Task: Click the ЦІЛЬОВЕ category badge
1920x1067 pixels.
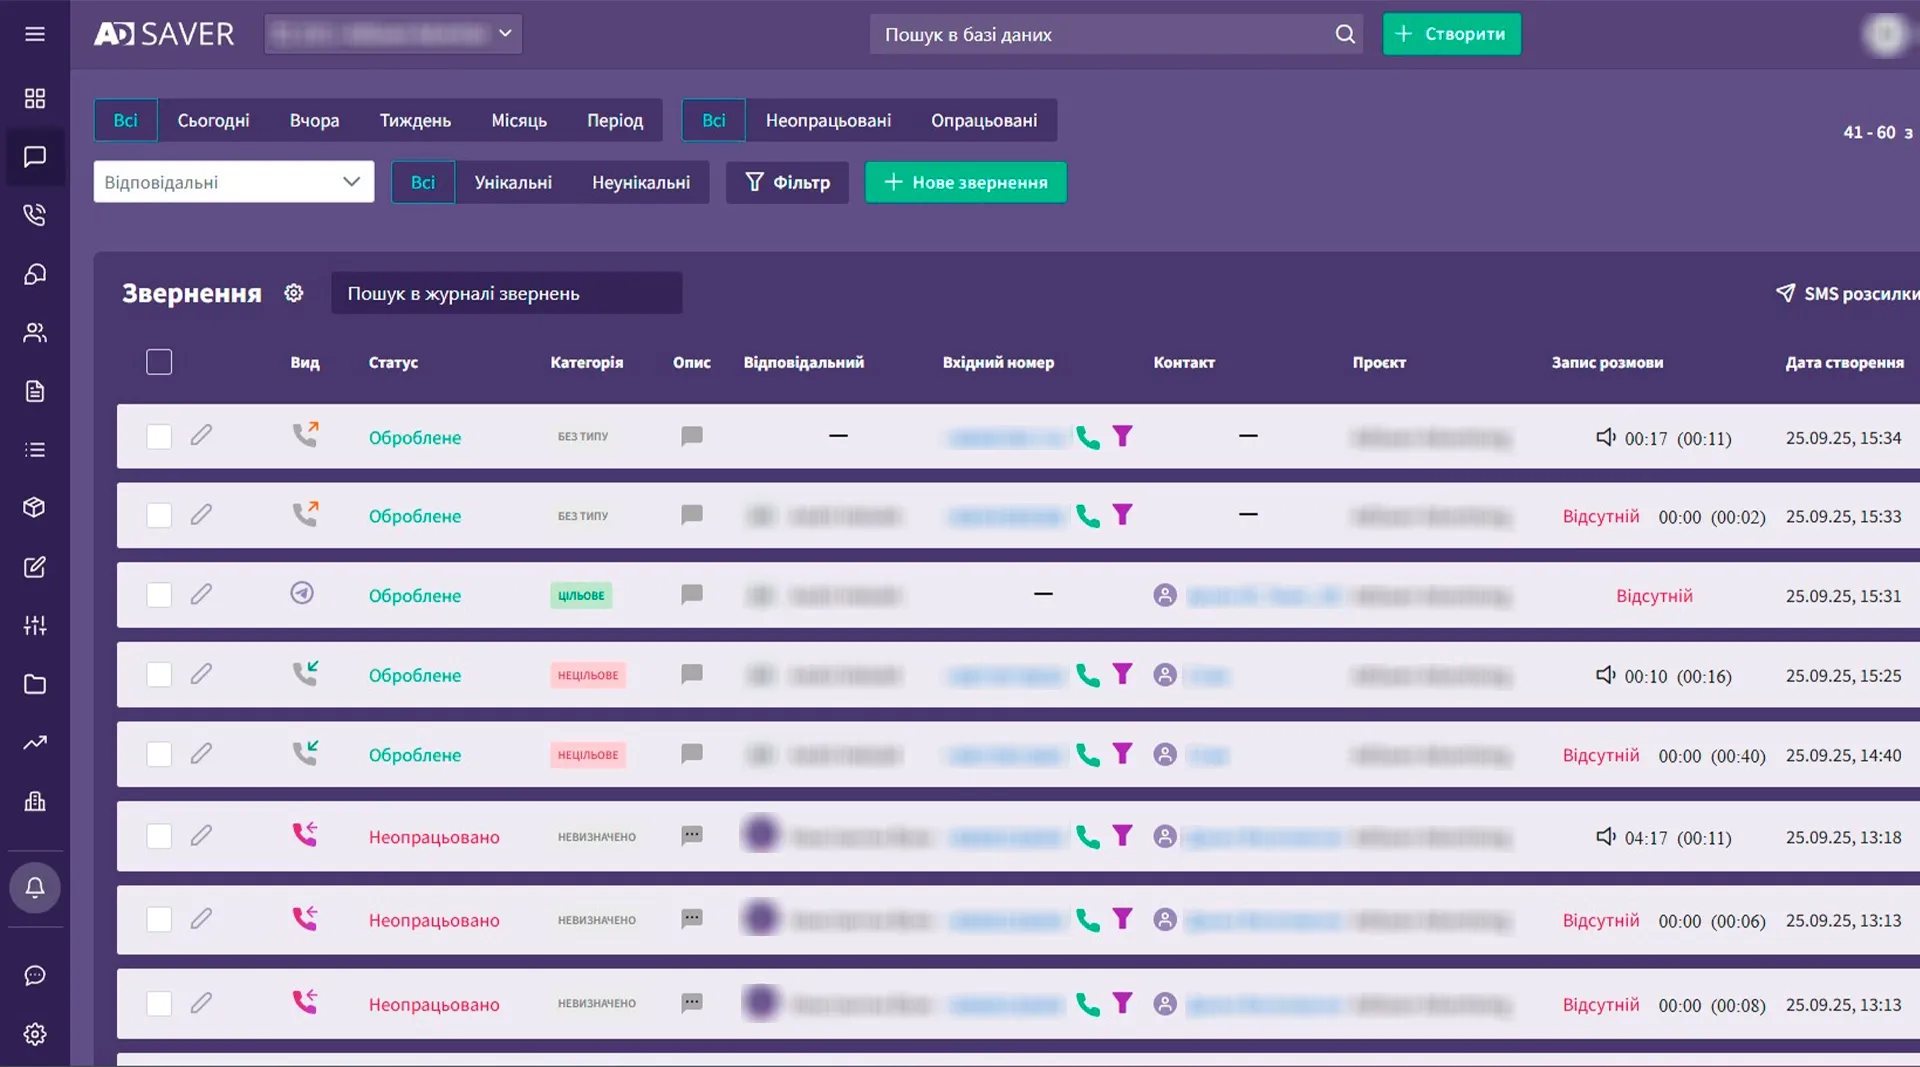Action: (x=581, y=595)
